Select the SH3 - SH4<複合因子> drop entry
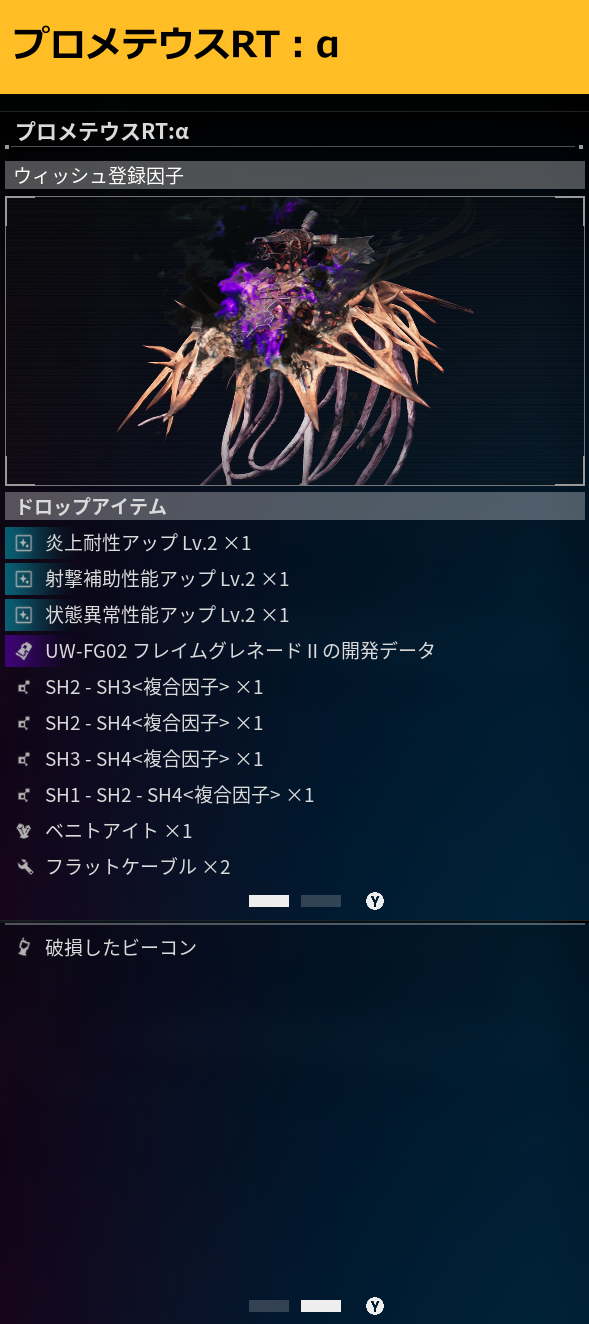 (295, 759)
